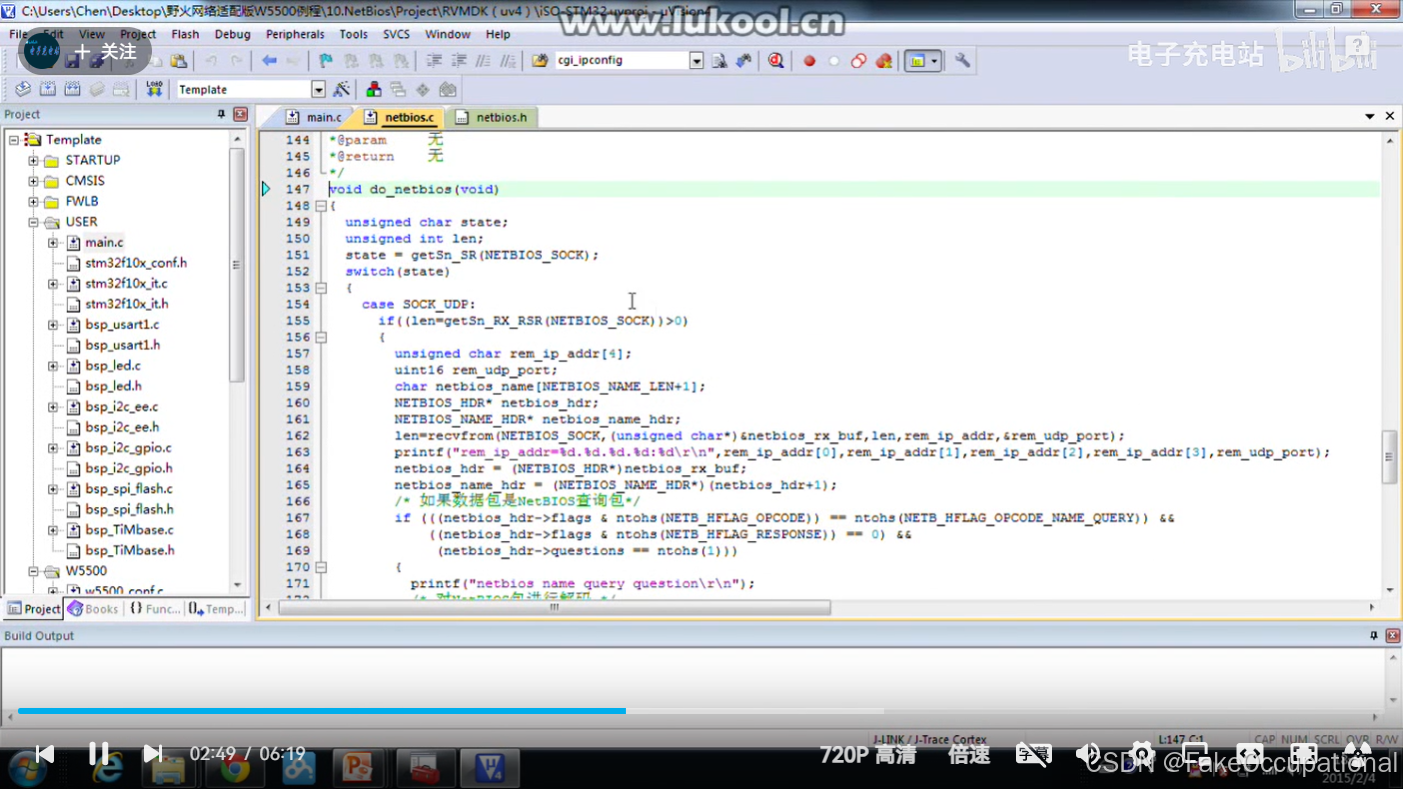
Task: Navigate backwards with the blue arrow icon
Action: coord(269,61)
